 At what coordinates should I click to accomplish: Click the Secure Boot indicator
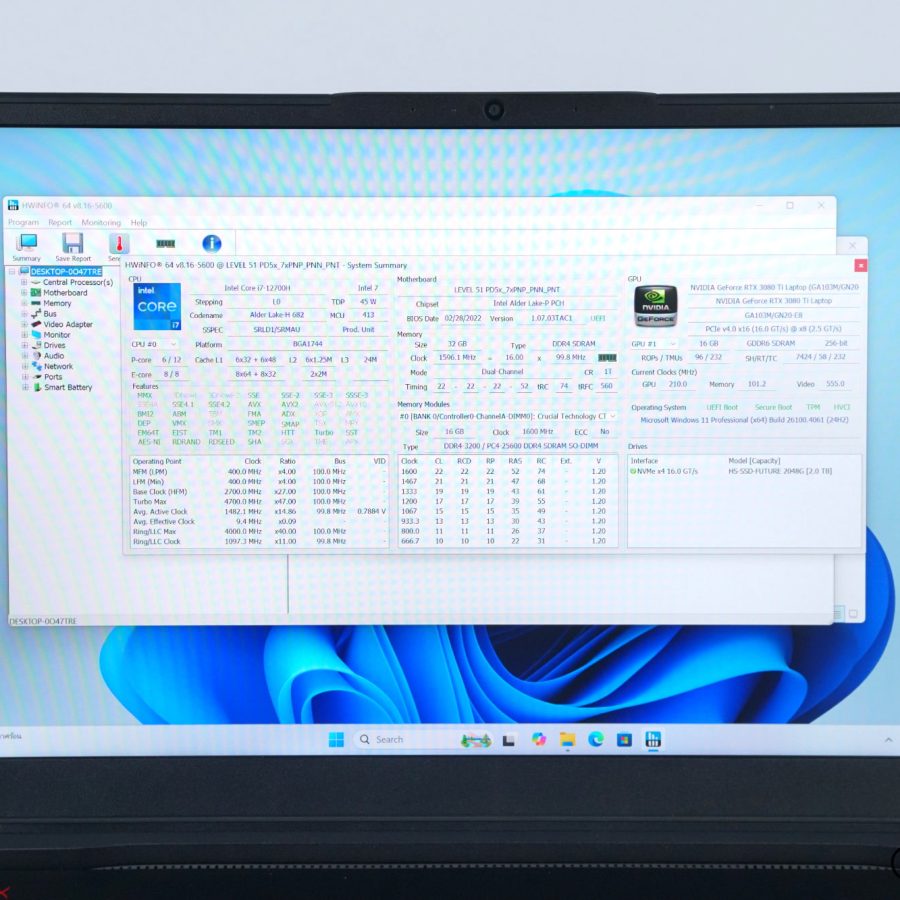point(773,408)
